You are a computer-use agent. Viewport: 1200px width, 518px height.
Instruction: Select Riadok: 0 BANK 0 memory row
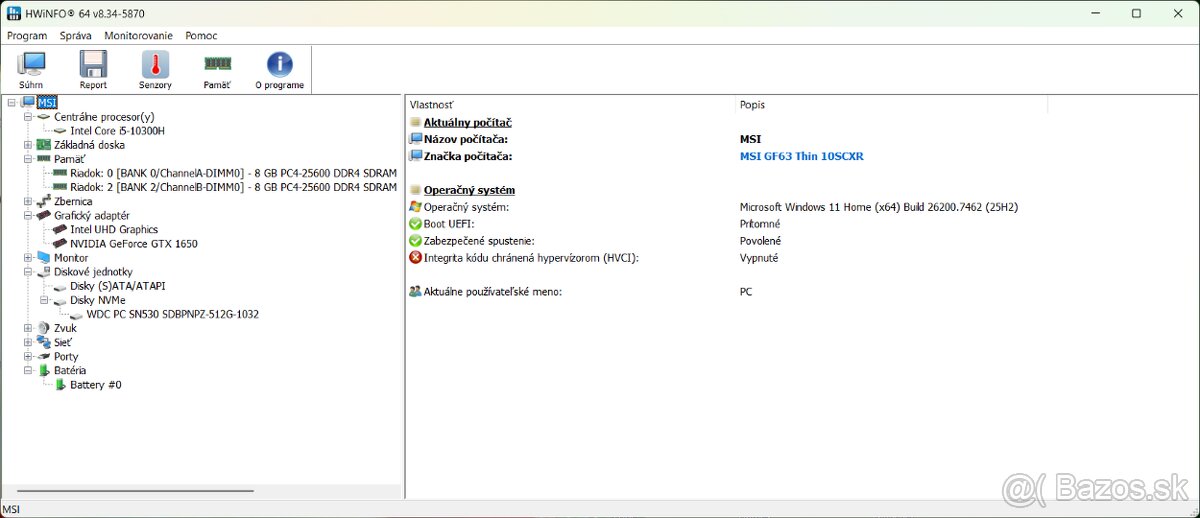[x=233, y=173]
